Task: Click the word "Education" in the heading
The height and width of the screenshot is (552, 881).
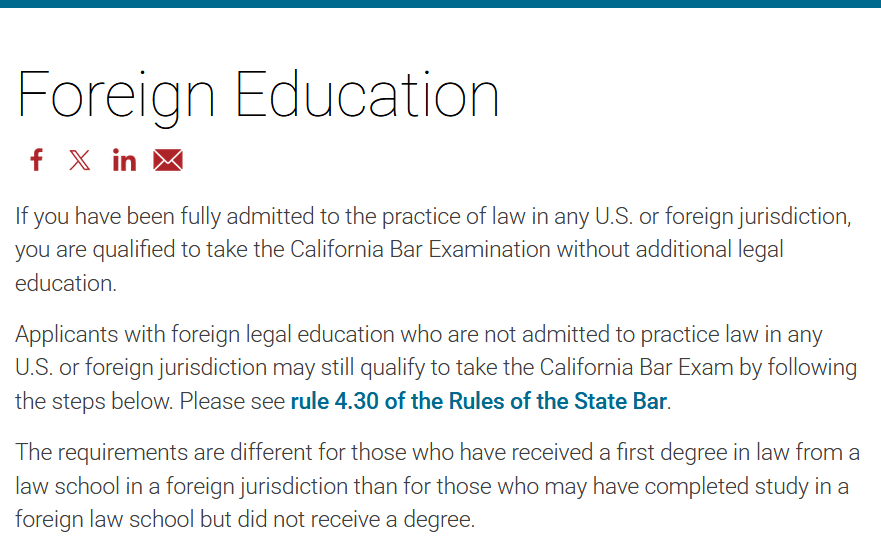Action: (x=367, y=96)
